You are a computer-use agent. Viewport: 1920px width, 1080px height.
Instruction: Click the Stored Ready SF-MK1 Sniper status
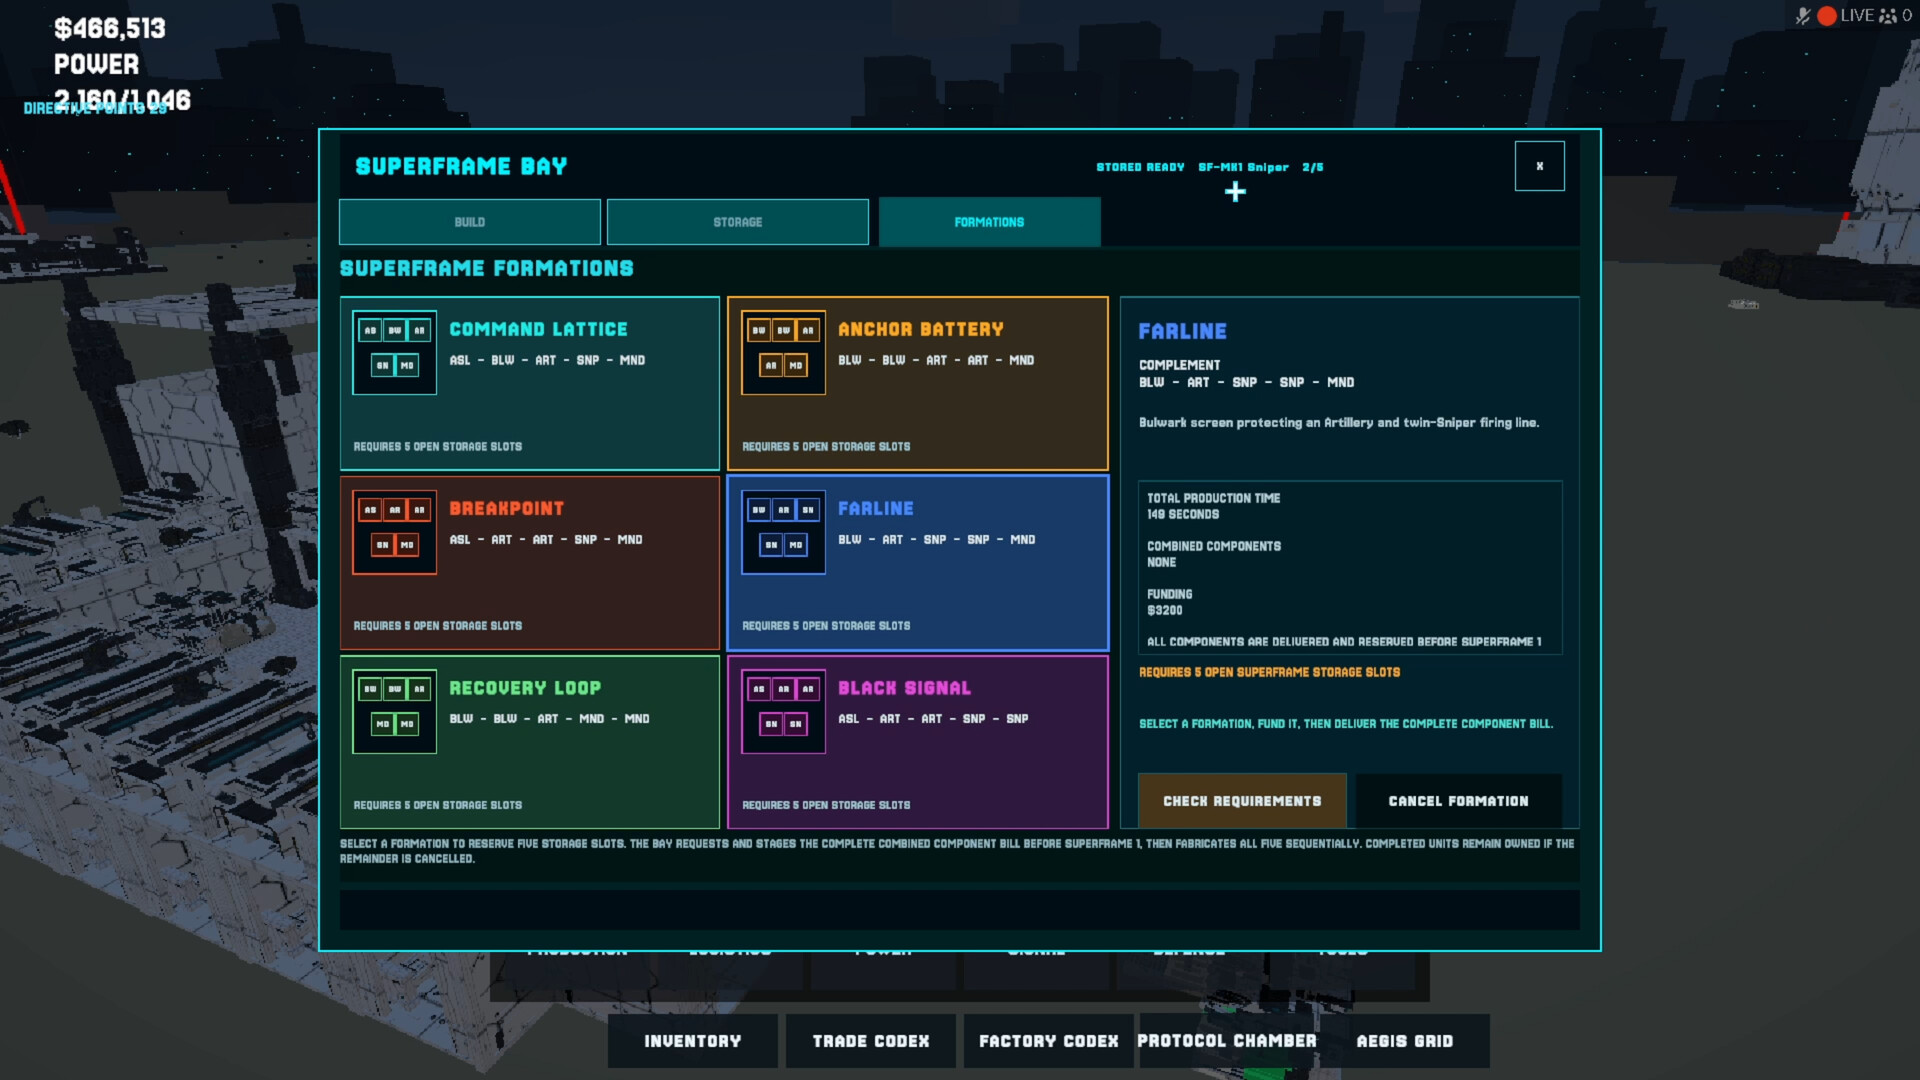(1209, 167)
